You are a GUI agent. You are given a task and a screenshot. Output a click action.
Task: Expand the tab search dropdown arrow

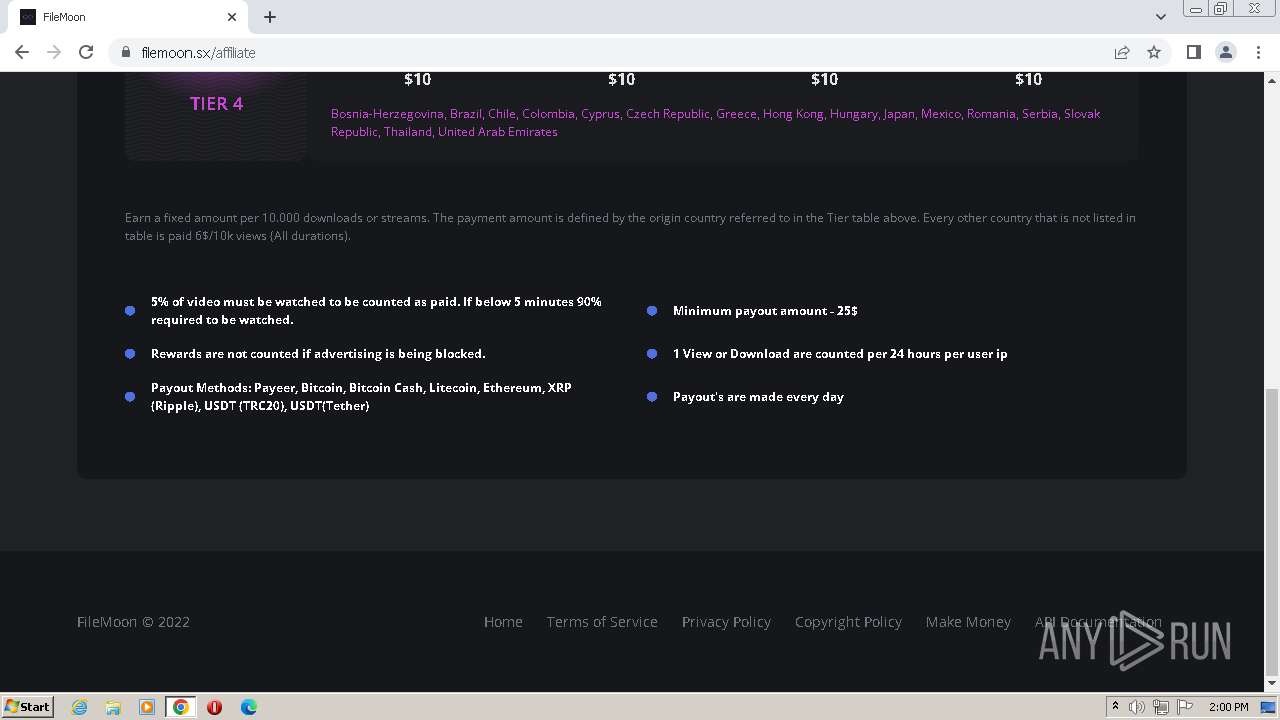1160,17
